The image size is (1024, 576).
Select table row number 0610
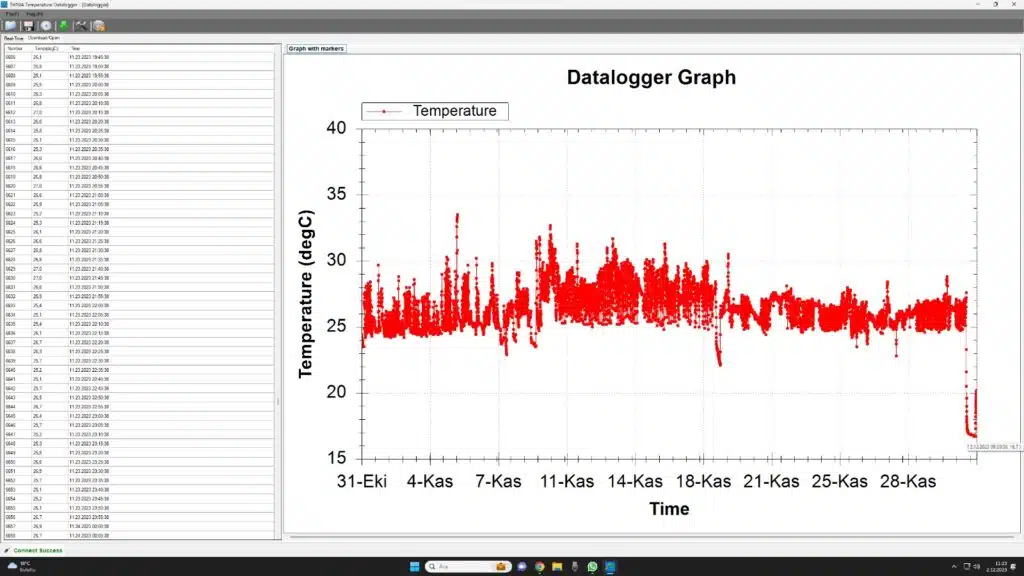[139, 94]
